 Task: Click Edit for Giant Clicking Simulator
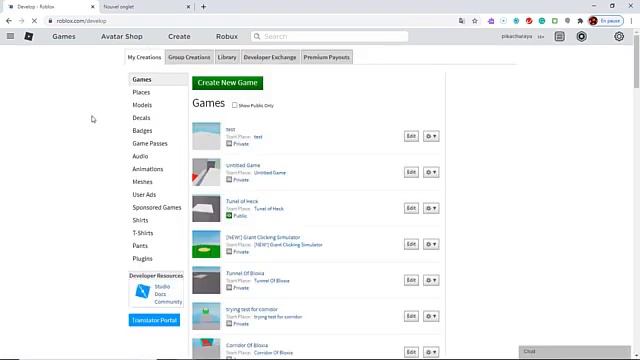tap(411, 244)
